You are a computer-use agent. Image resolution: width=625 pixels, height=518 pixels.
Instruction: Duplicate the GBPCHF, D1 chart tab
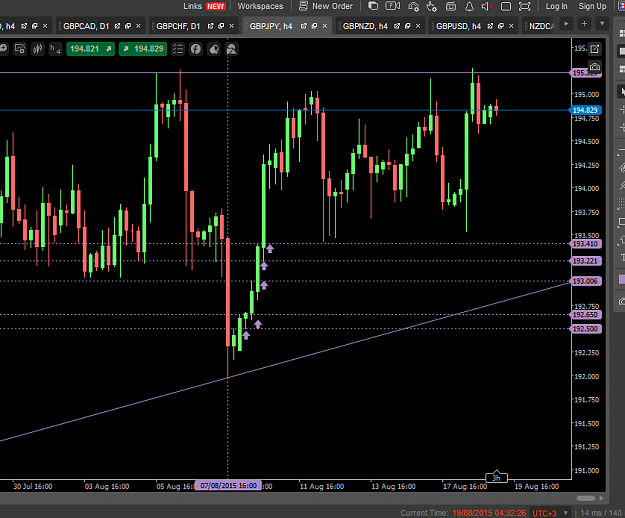(221, 26)
